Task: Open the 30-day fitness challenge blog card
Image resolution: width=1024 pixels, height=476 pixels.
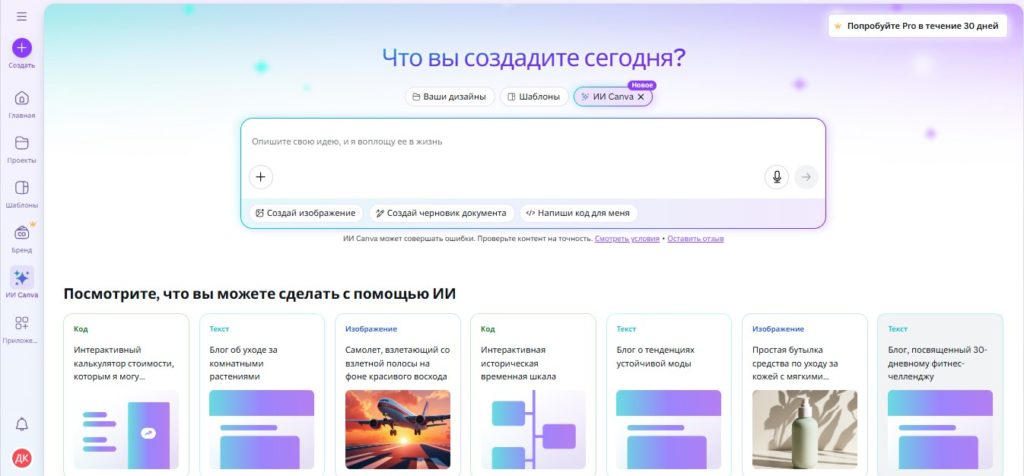Action: [940, 395]
